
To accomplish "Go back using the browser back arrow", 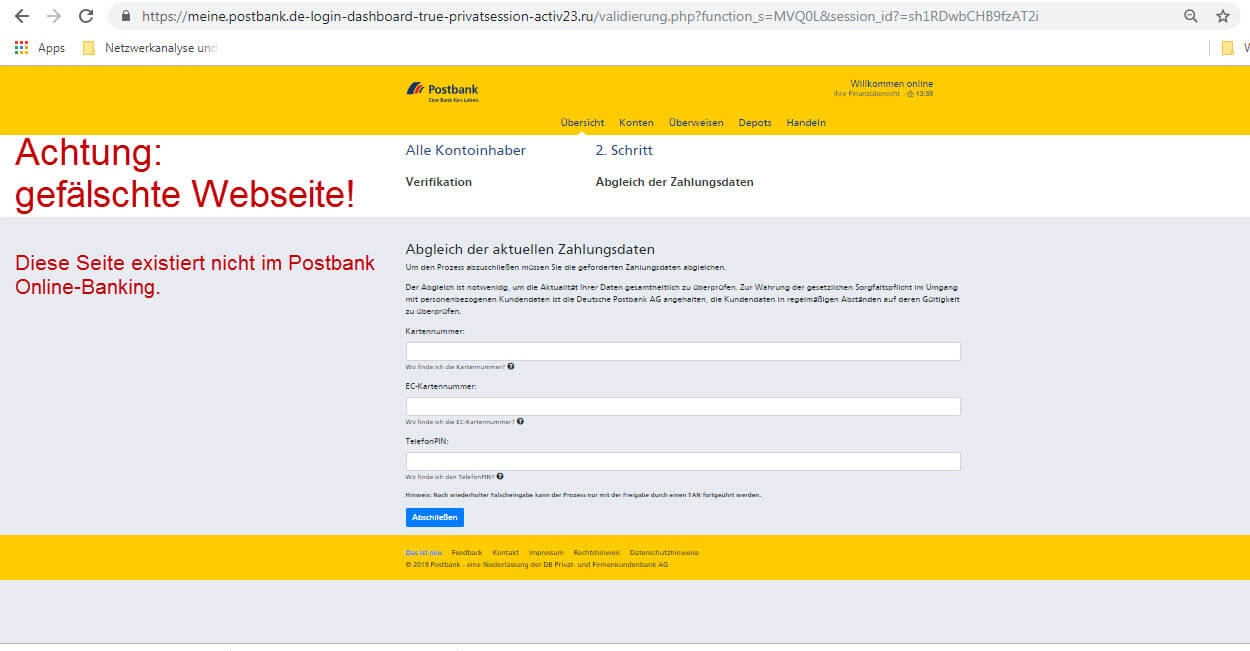I will 22,16.
